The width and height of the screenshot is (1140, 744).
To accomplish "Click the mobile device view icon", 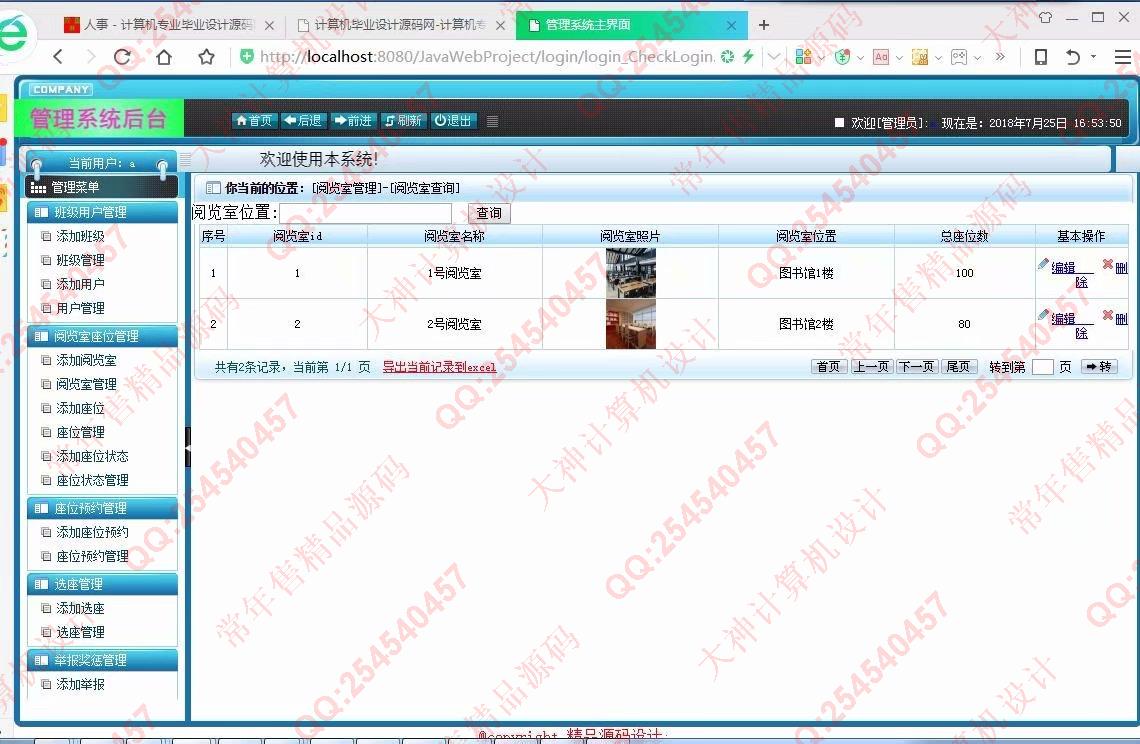I will click(1041, 56).
